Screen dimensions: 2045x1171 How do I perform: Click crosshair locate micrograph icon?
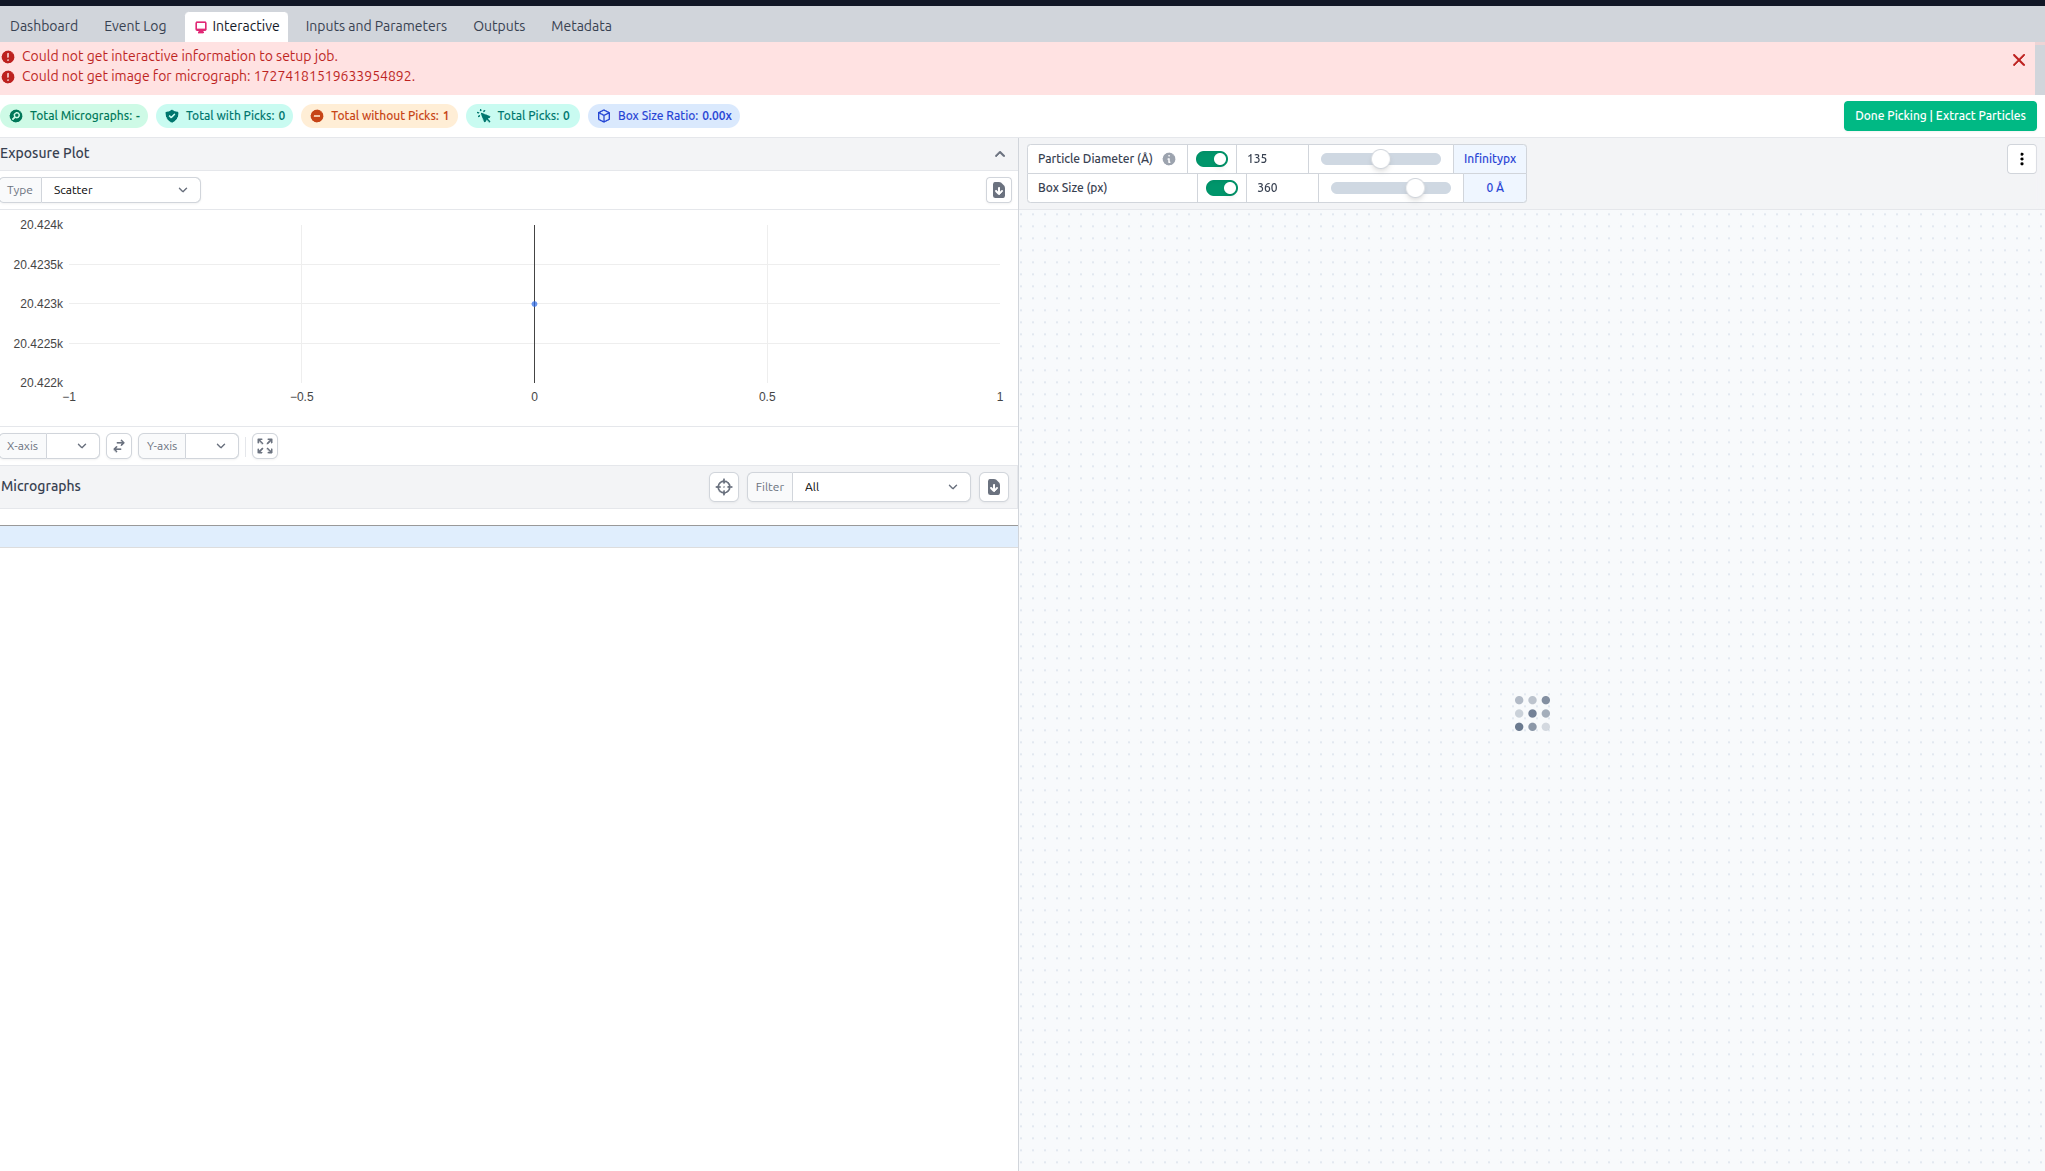point(724,487)
